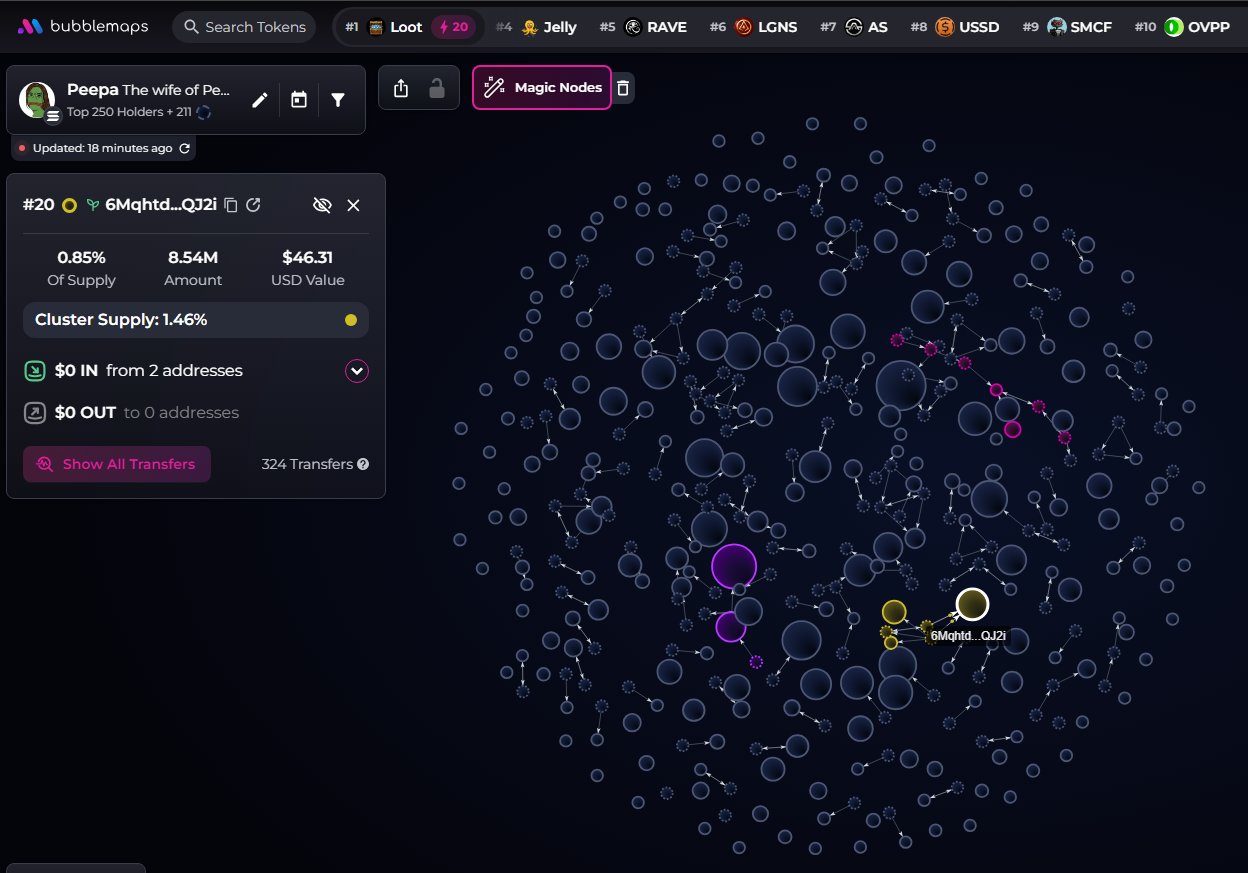This screenshot has width=1248, height=873.
Task: Click the share/export icon
Action: 401,88
